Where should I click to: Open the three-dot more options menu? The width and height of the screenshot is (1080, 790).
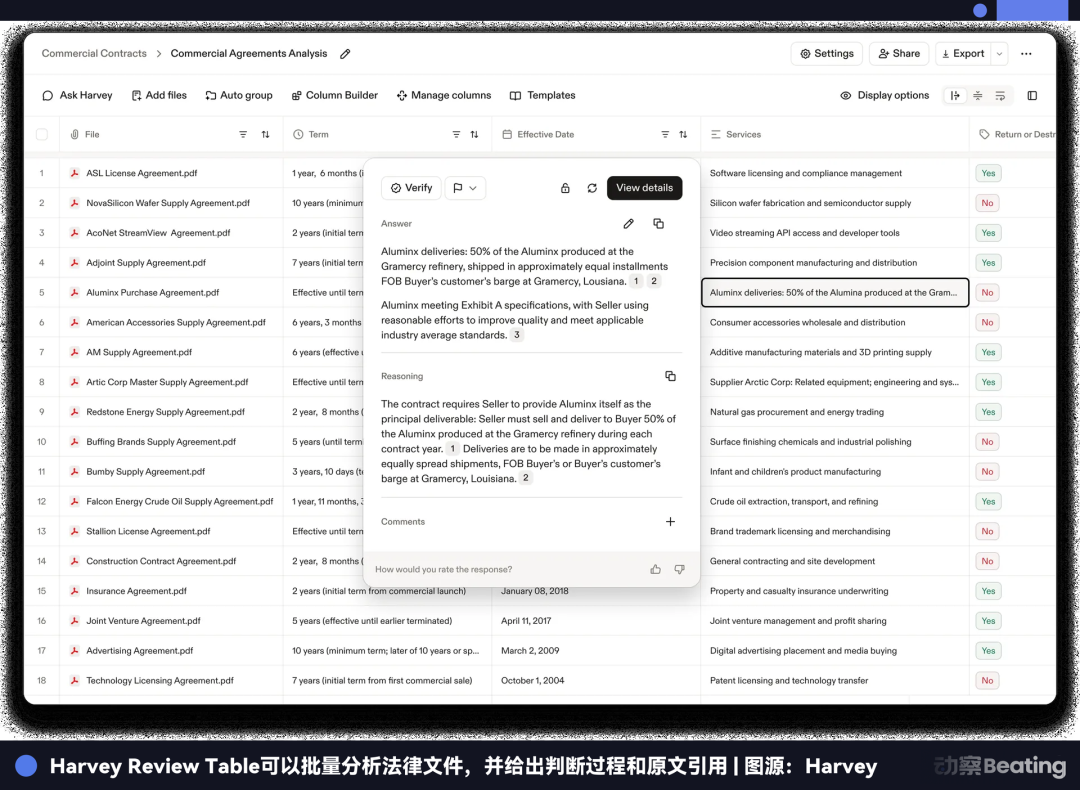pos(1026,54)
